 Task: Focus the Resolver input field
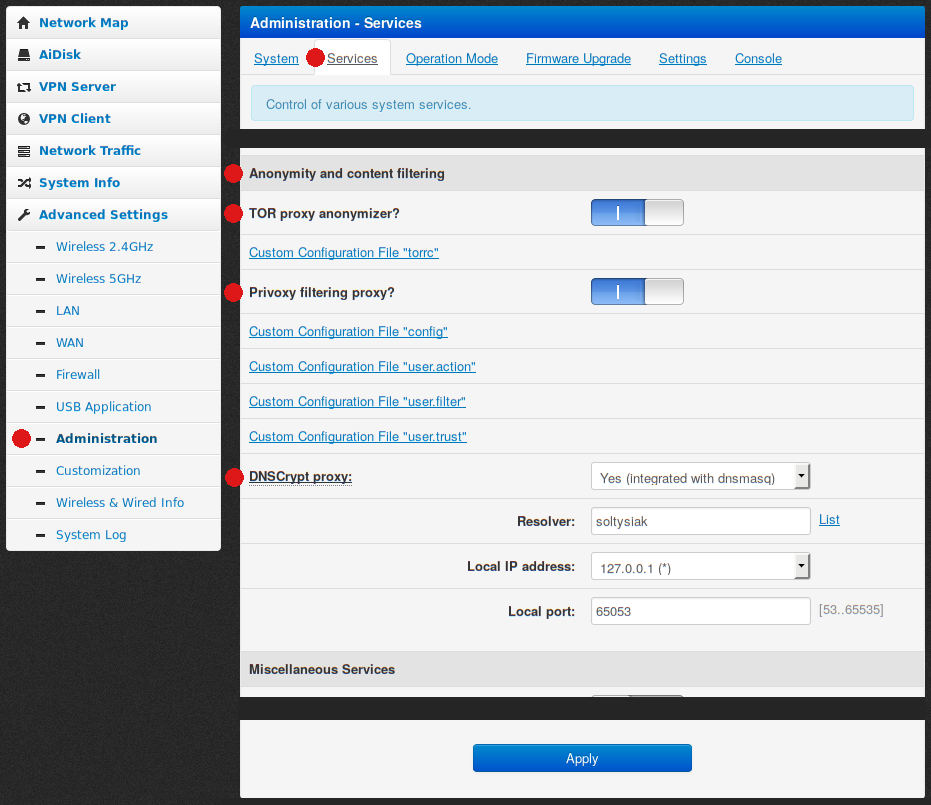[701, 521]
